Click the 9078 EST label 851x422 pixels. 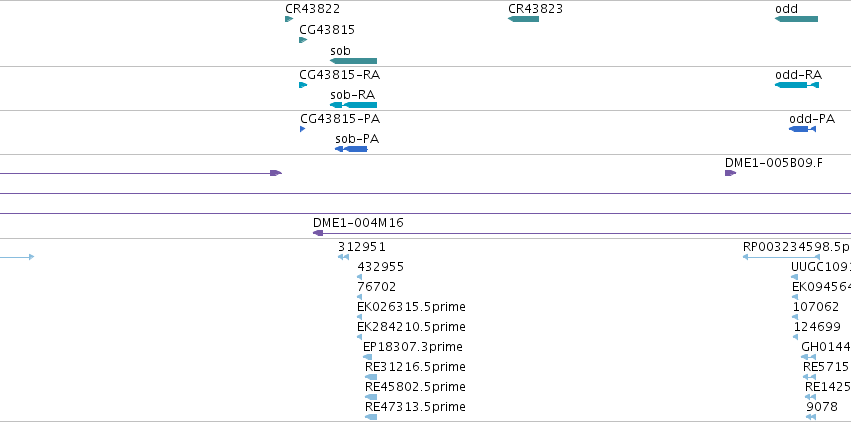(822, 407)
